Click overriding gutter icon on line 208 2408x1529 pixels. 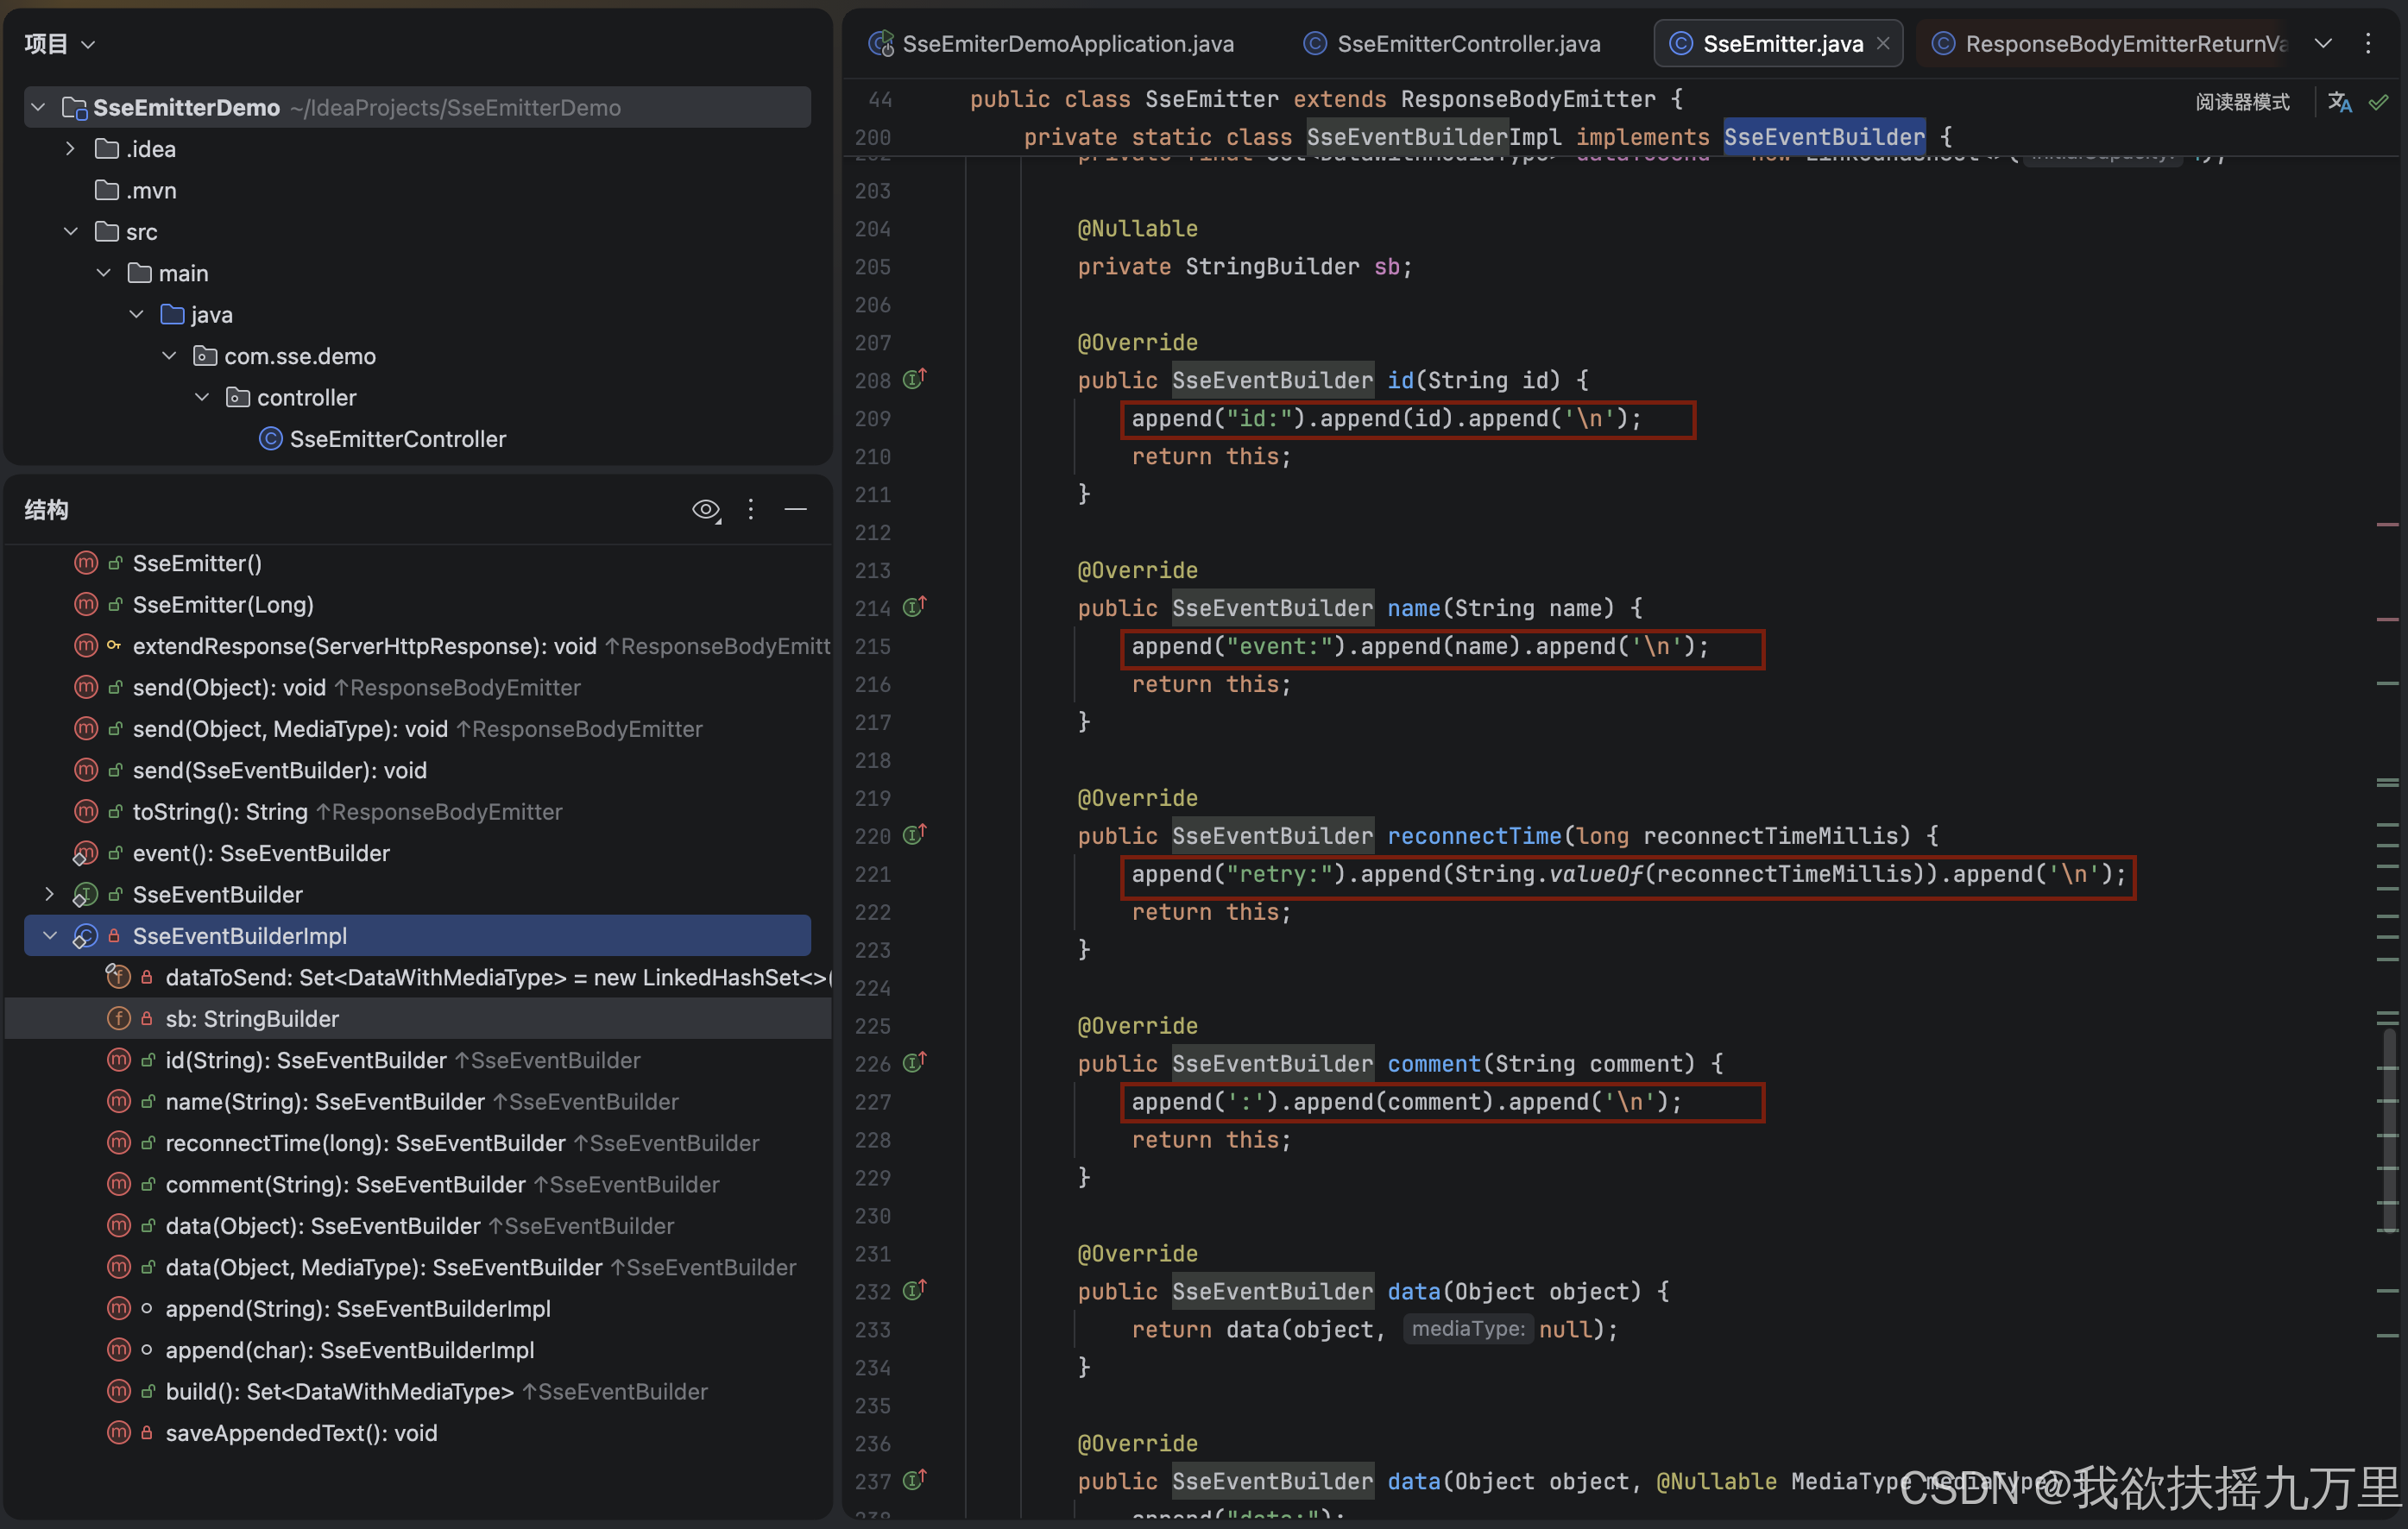(914, 379)
